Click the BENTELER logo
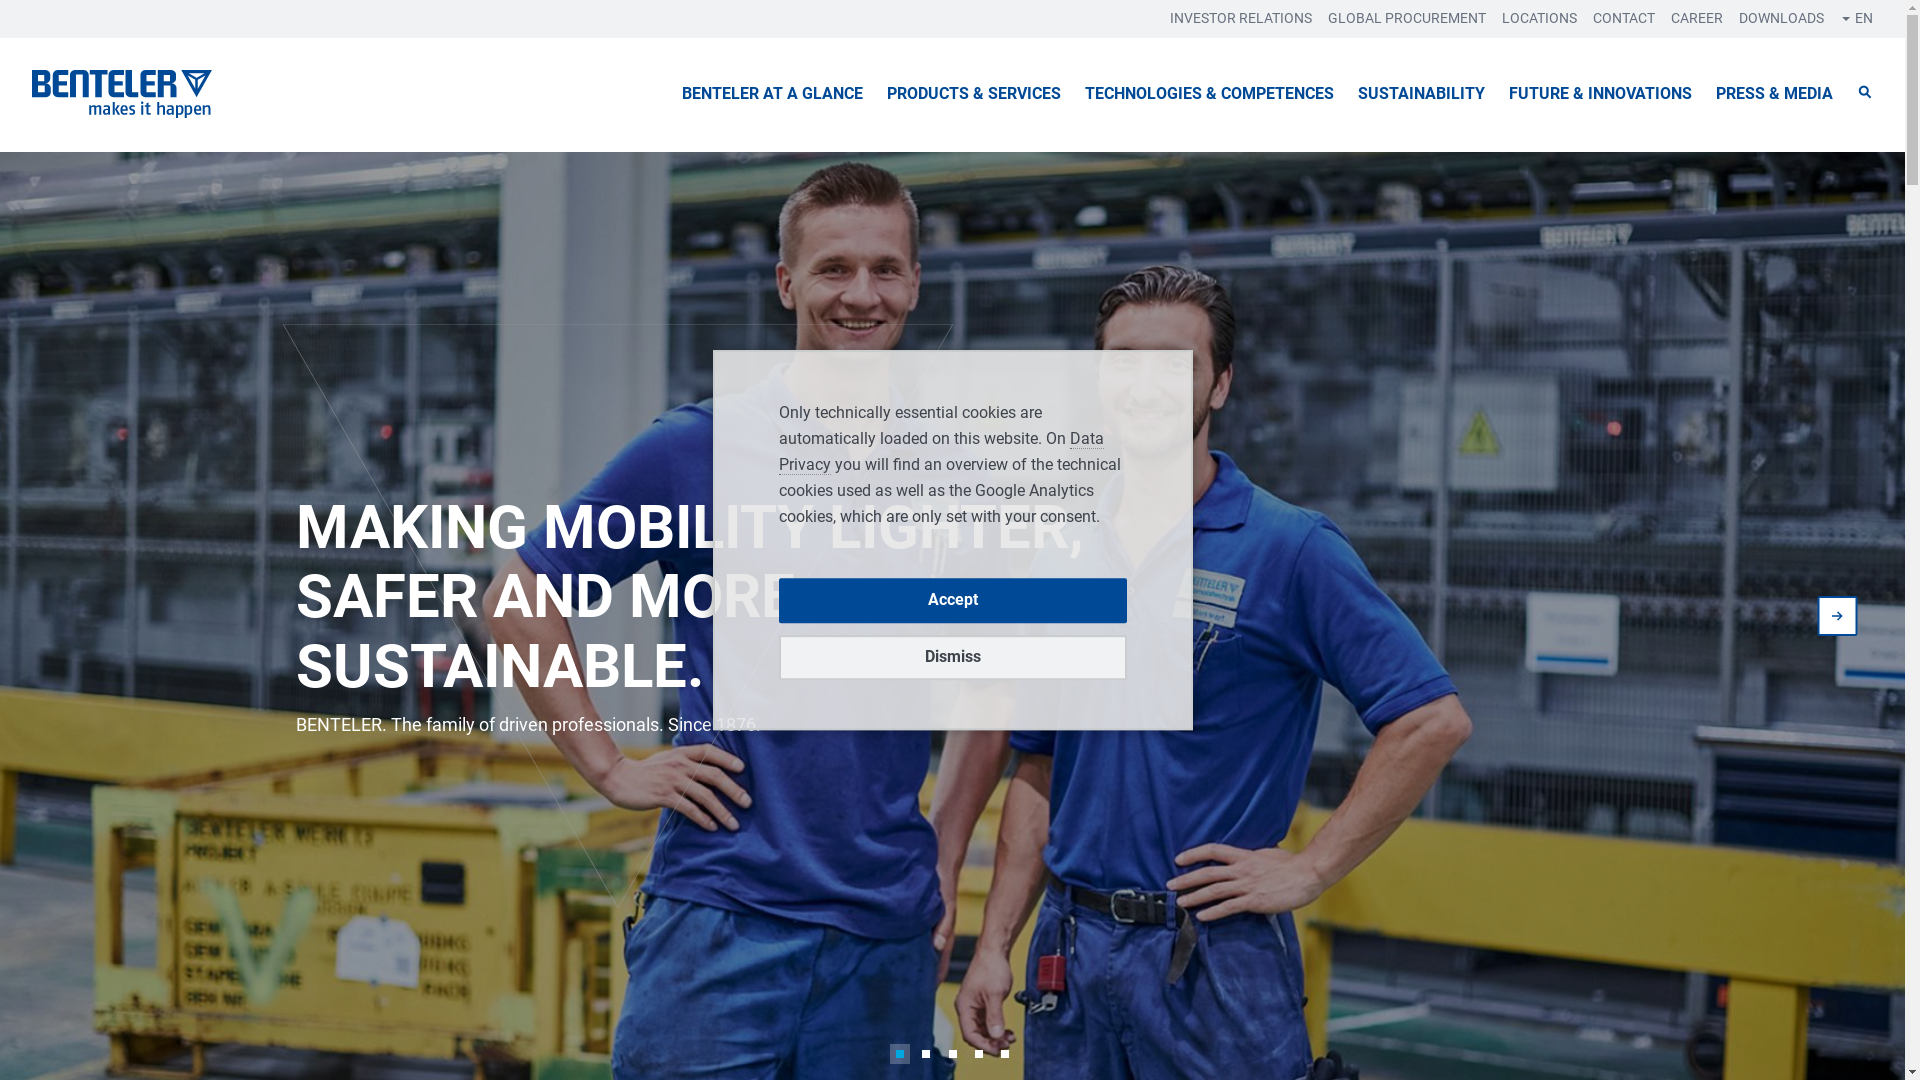The height and width of the screenshot is (1080, 1920). coord(122,94)
